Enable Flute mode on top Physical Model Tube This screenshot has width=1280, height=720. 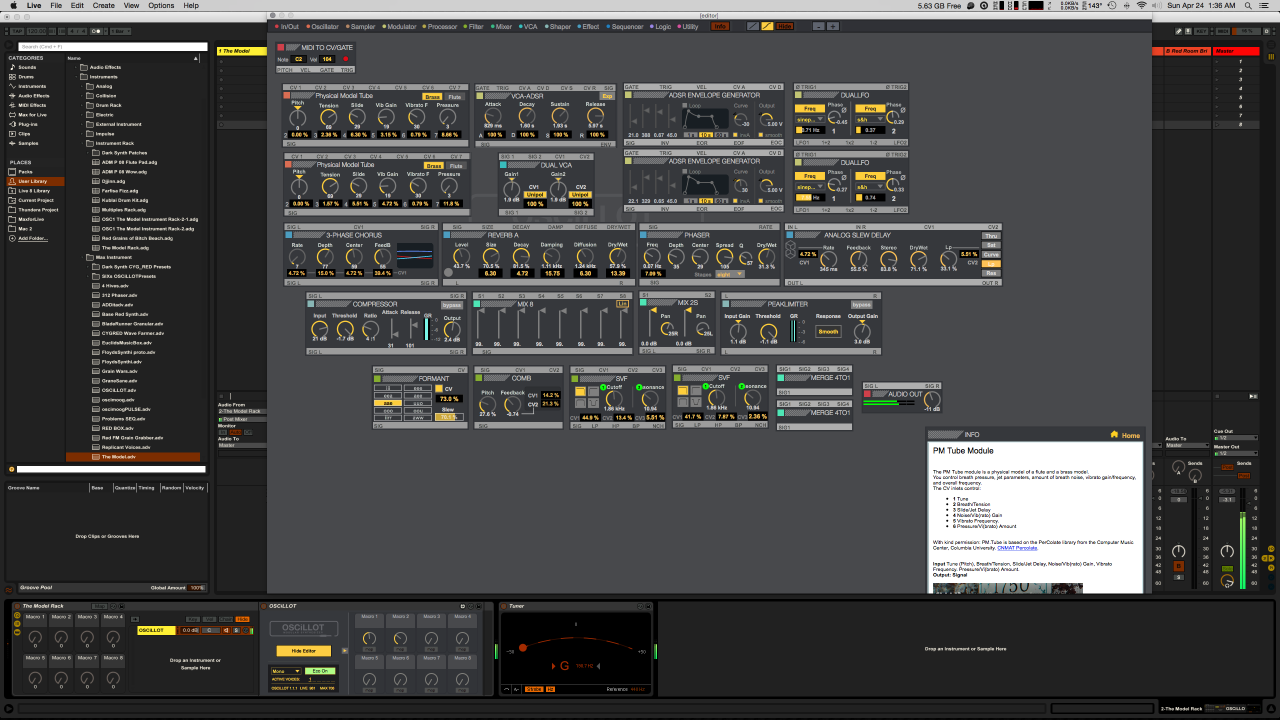pos(455,96)
